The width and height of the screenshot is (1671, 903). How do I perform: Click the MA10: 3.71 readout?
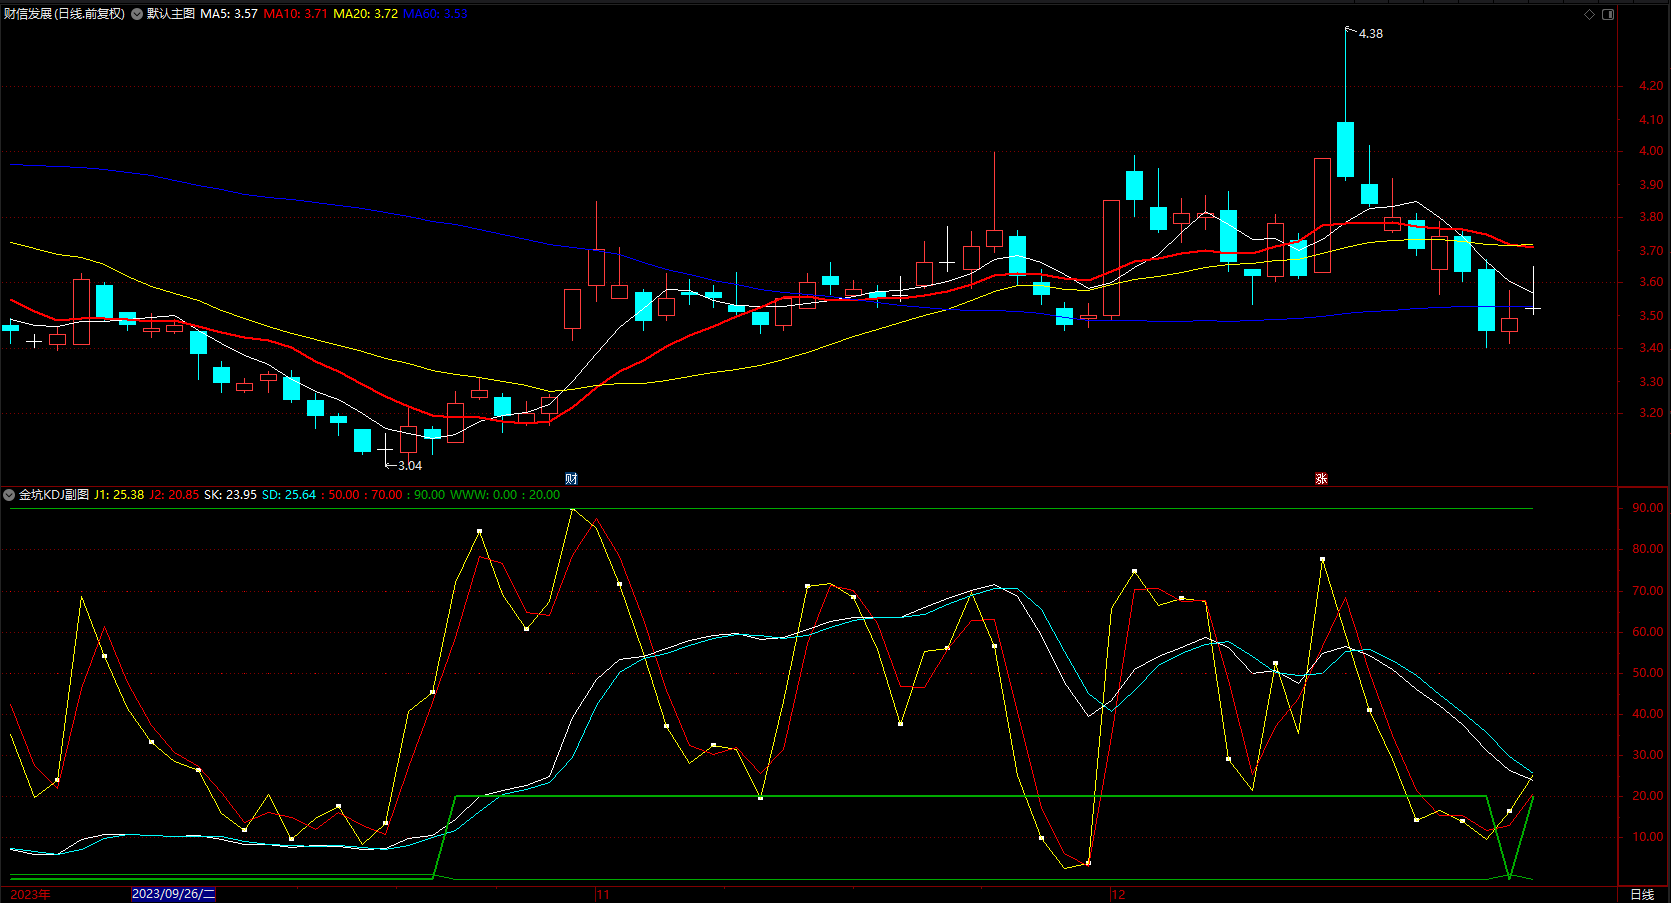click(296, 14)
